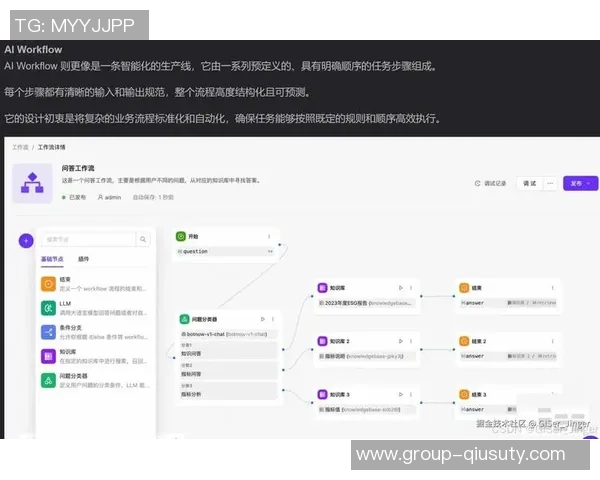This screenshot has height=480, width=600.
Task: Switch to the 基础节点 tab
Action: [52, 259]
